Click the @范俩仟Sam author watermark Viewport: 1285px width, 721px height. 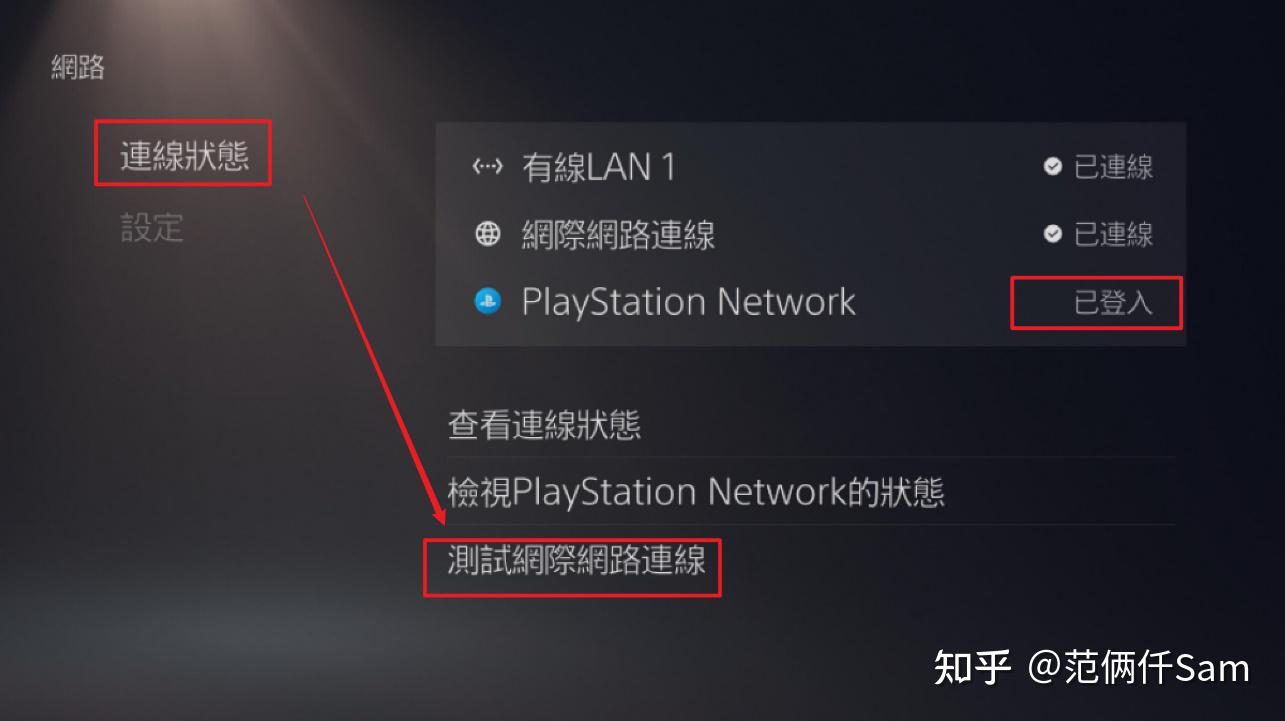pos(1139,667)
